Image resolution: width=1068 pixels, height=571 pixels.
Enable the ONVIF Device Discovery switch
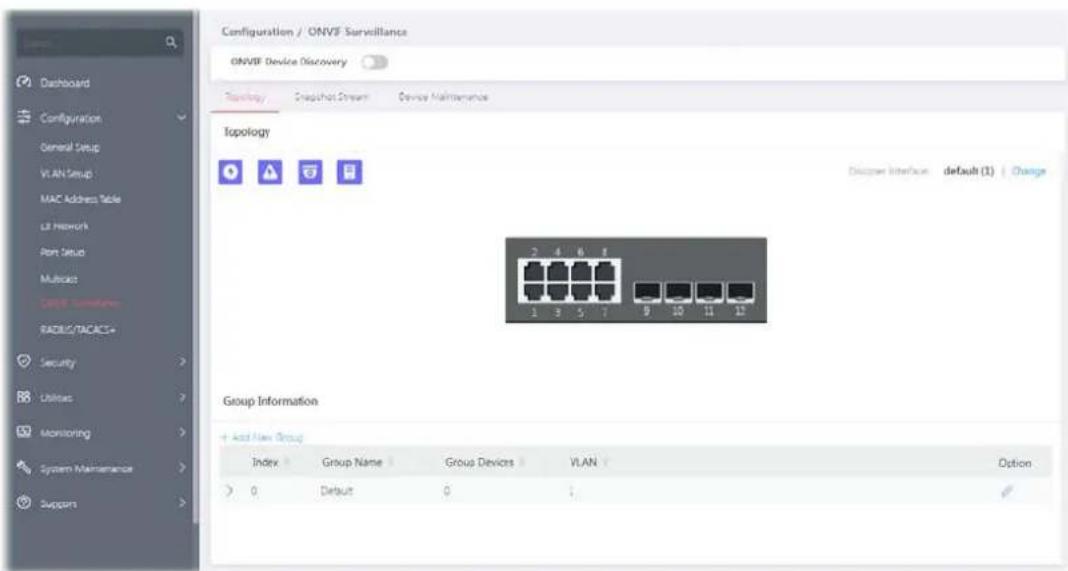(374, 63)
